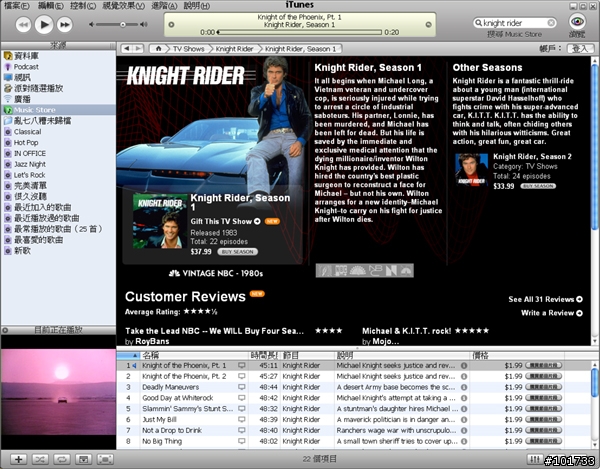
Task: Go forward in the store navigation
Action: pos(138,49)
